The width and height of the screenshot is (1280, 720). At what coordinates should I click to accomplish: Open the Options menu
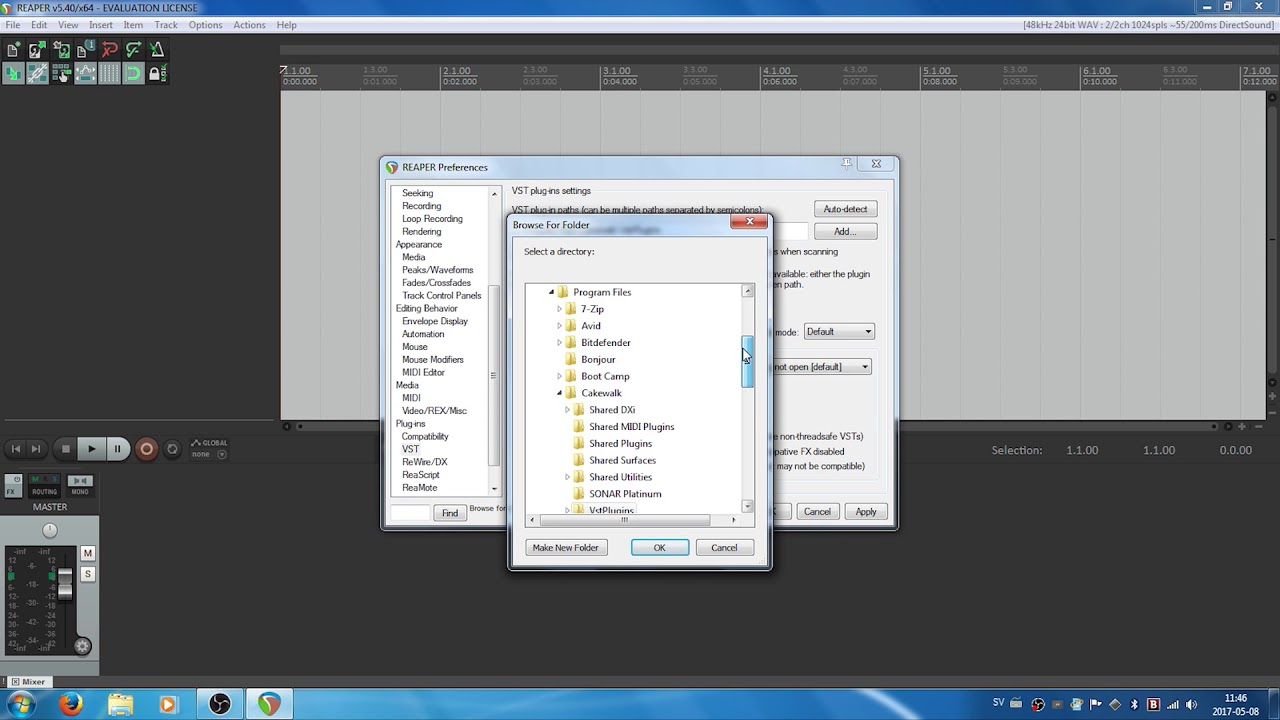(x=206, y=25)
